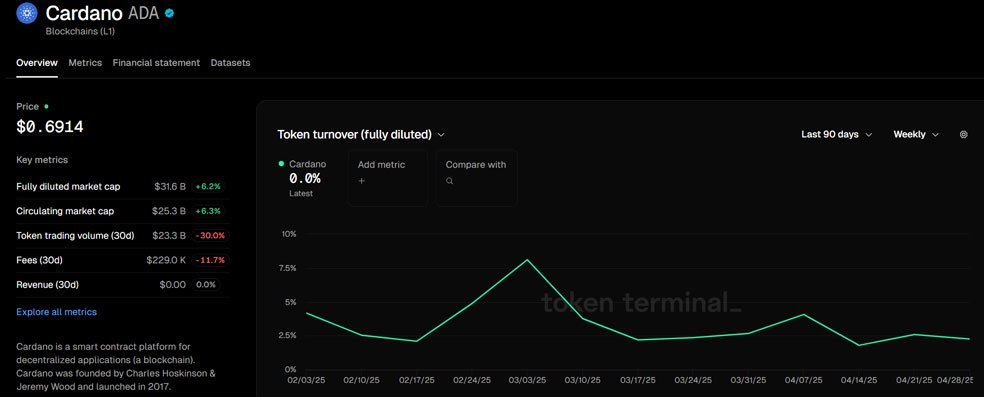Open the chart settings gear icon
The height and width of the screenshot is (397, 984).
964,134
